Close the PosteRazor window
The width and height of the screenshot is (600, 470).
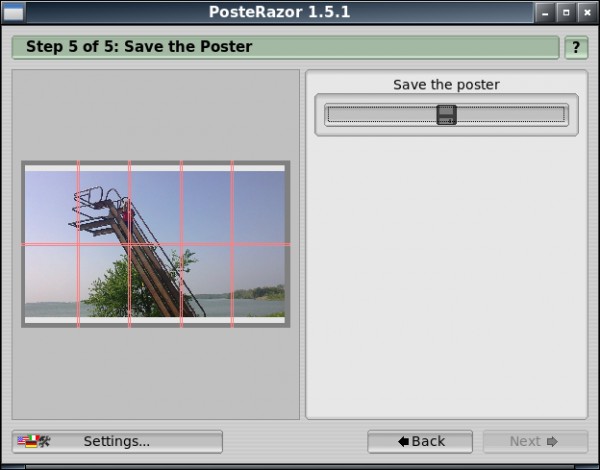(587, 13)
